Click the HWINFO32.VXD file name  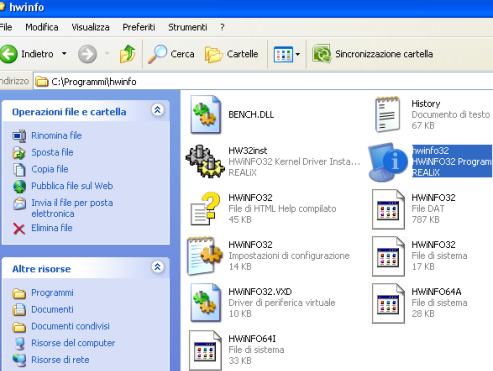pyautogui.click(x=260, y=292)
